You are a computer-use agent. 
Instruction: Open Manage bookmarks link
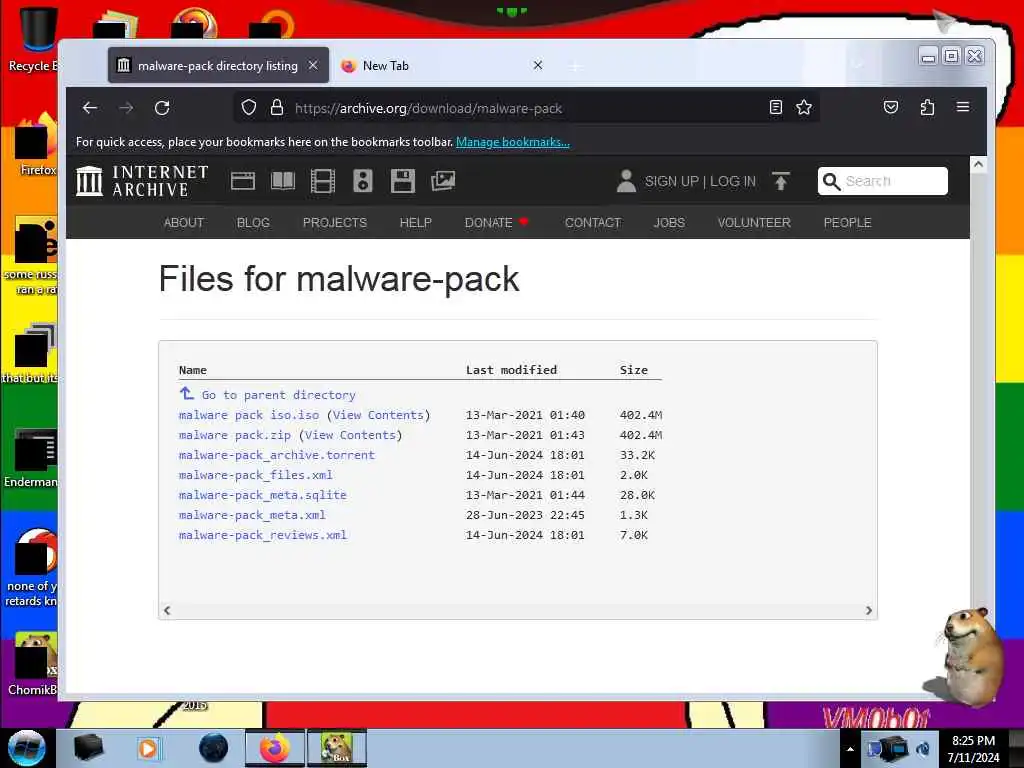(513, 142)
